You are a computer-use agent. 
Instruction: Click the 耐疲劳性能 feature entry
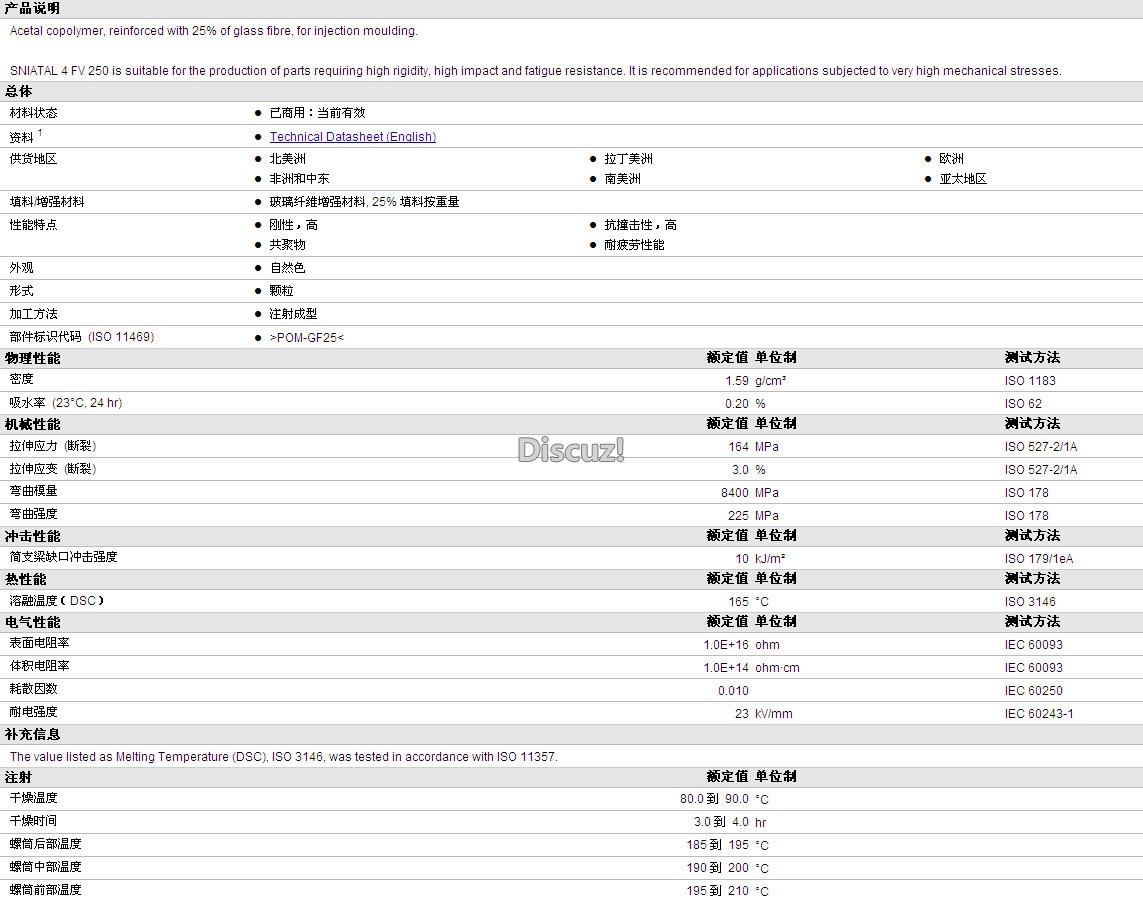click(634, 245)
